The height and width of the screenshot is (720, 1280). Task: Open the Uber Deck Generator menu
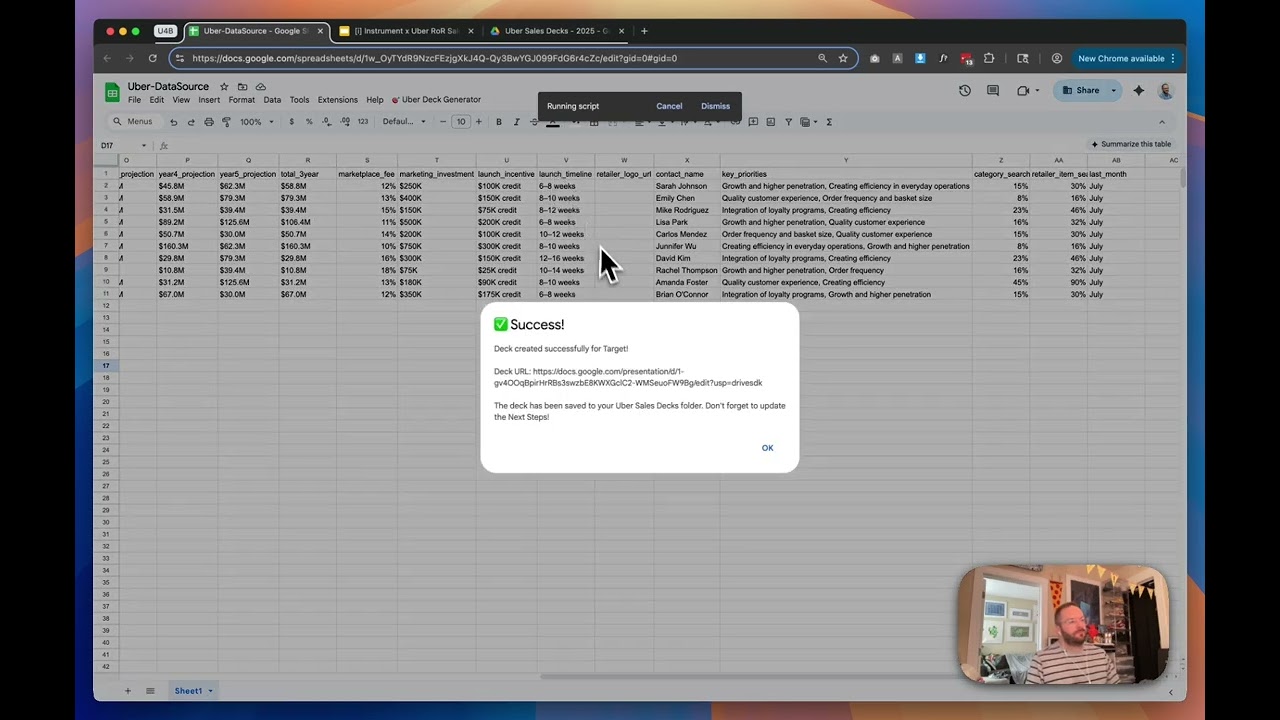[x=436, y=100]
